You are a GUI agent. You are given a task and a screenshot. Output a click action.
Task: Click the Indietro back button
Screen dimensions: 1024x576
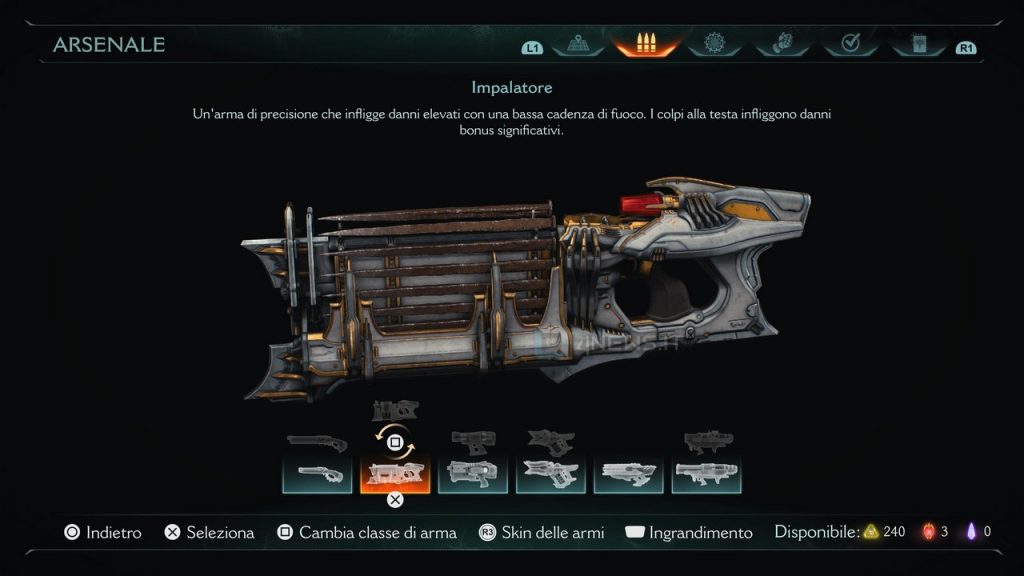coord(103,532)
